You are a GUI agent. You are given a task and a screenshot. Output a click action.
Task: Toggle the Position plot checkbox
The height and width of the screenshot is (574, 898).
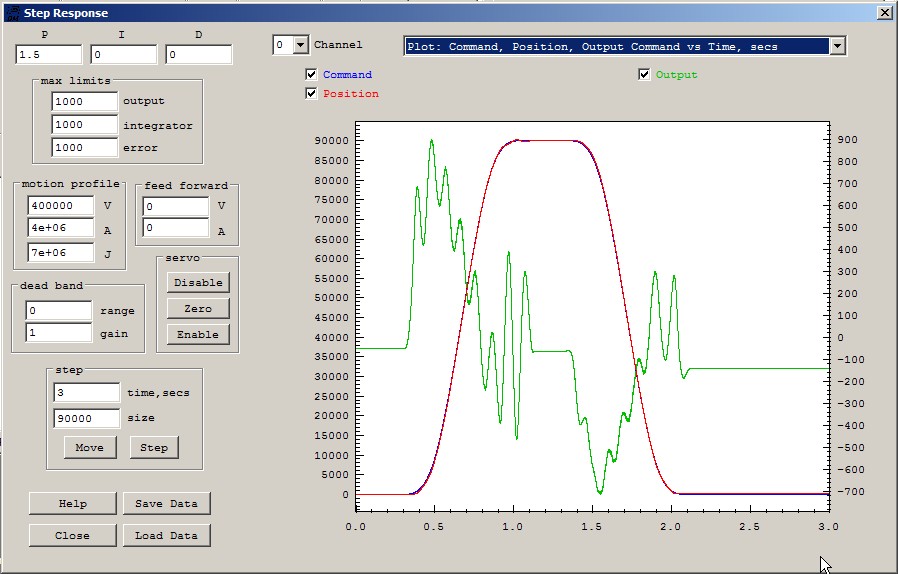tap(312, 94)
